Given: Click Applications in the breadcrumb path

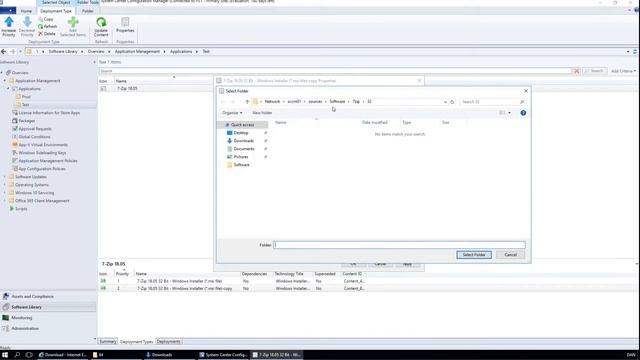Looking at the screenshot, I should pyautogui.click(x=181, y=51).
